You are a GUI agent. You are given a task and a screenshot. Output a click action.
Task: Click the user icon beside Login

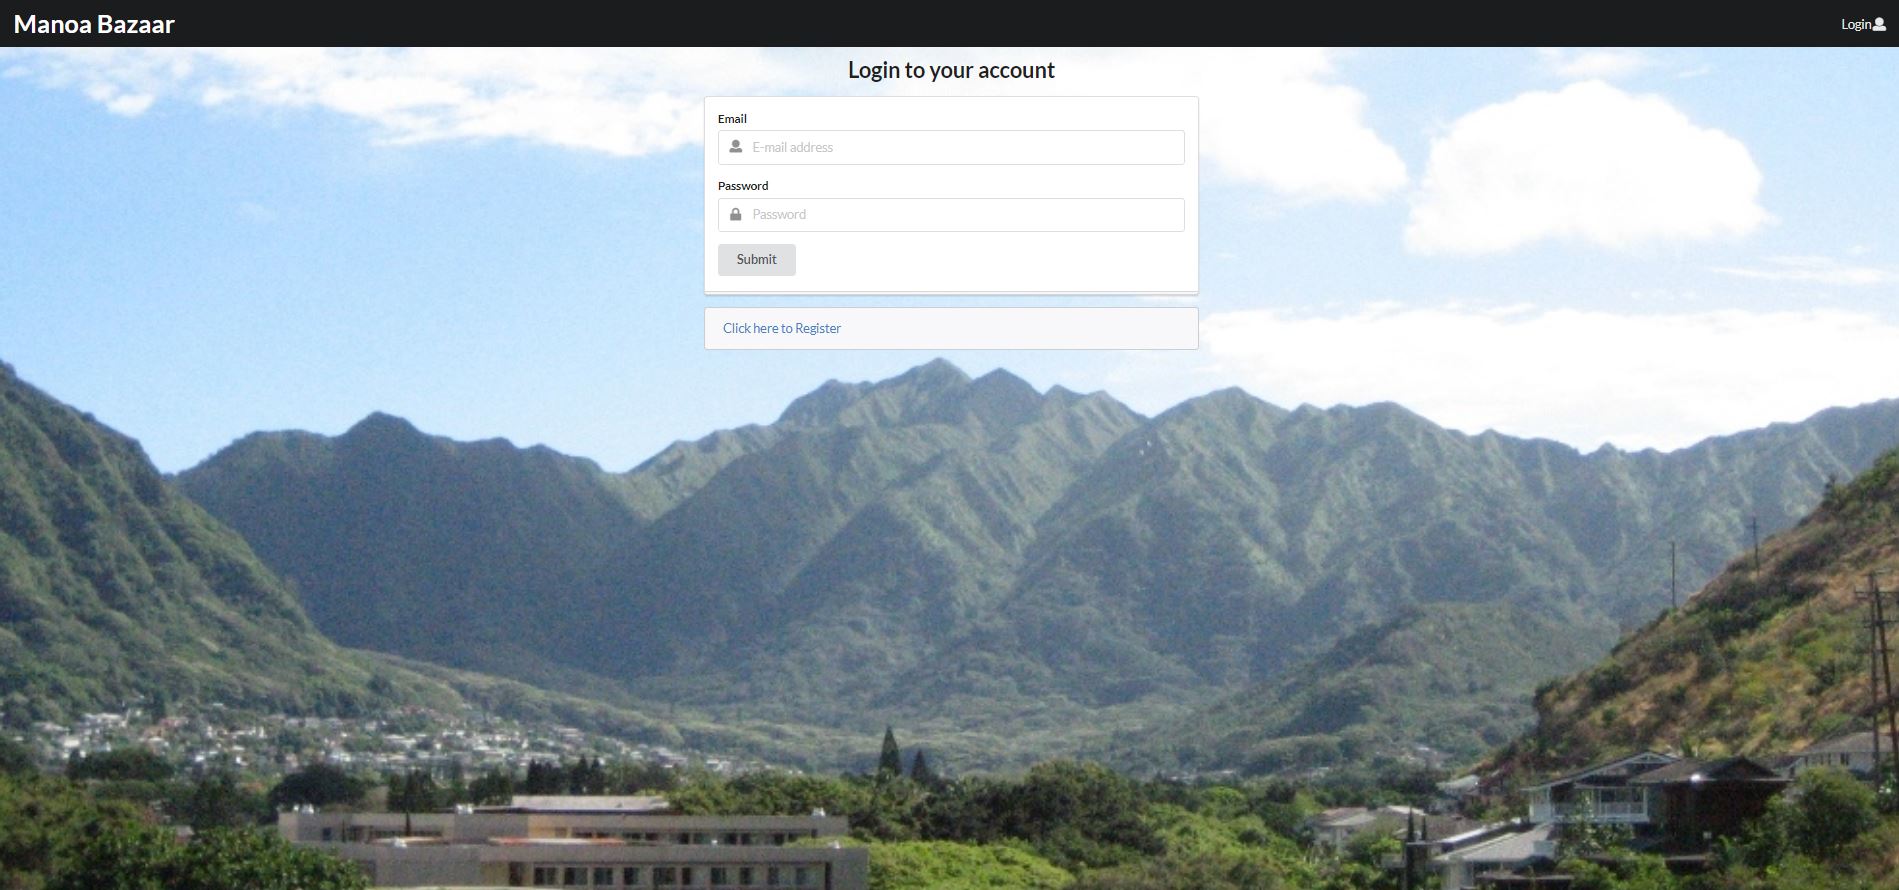click(x=1879, y=24)
